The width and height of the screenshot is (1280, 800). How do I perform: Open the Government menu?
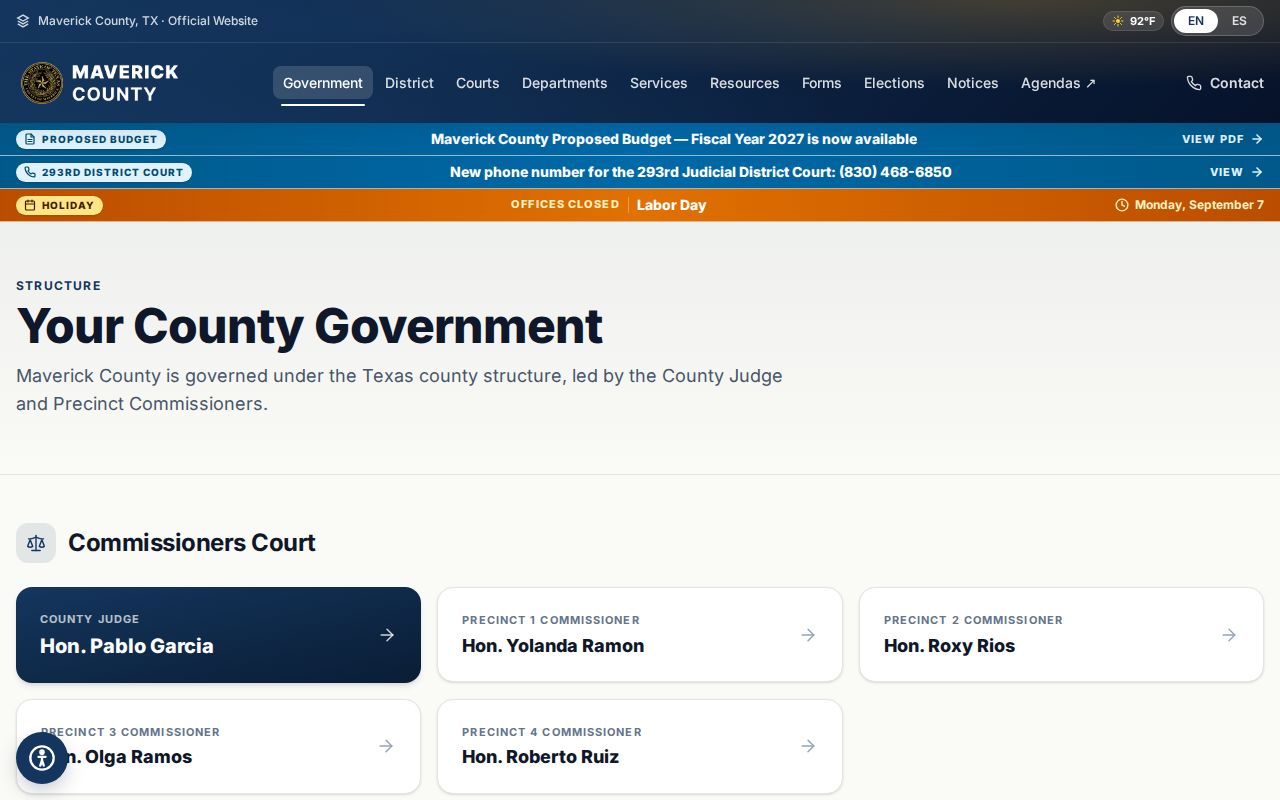click(323, 83)
